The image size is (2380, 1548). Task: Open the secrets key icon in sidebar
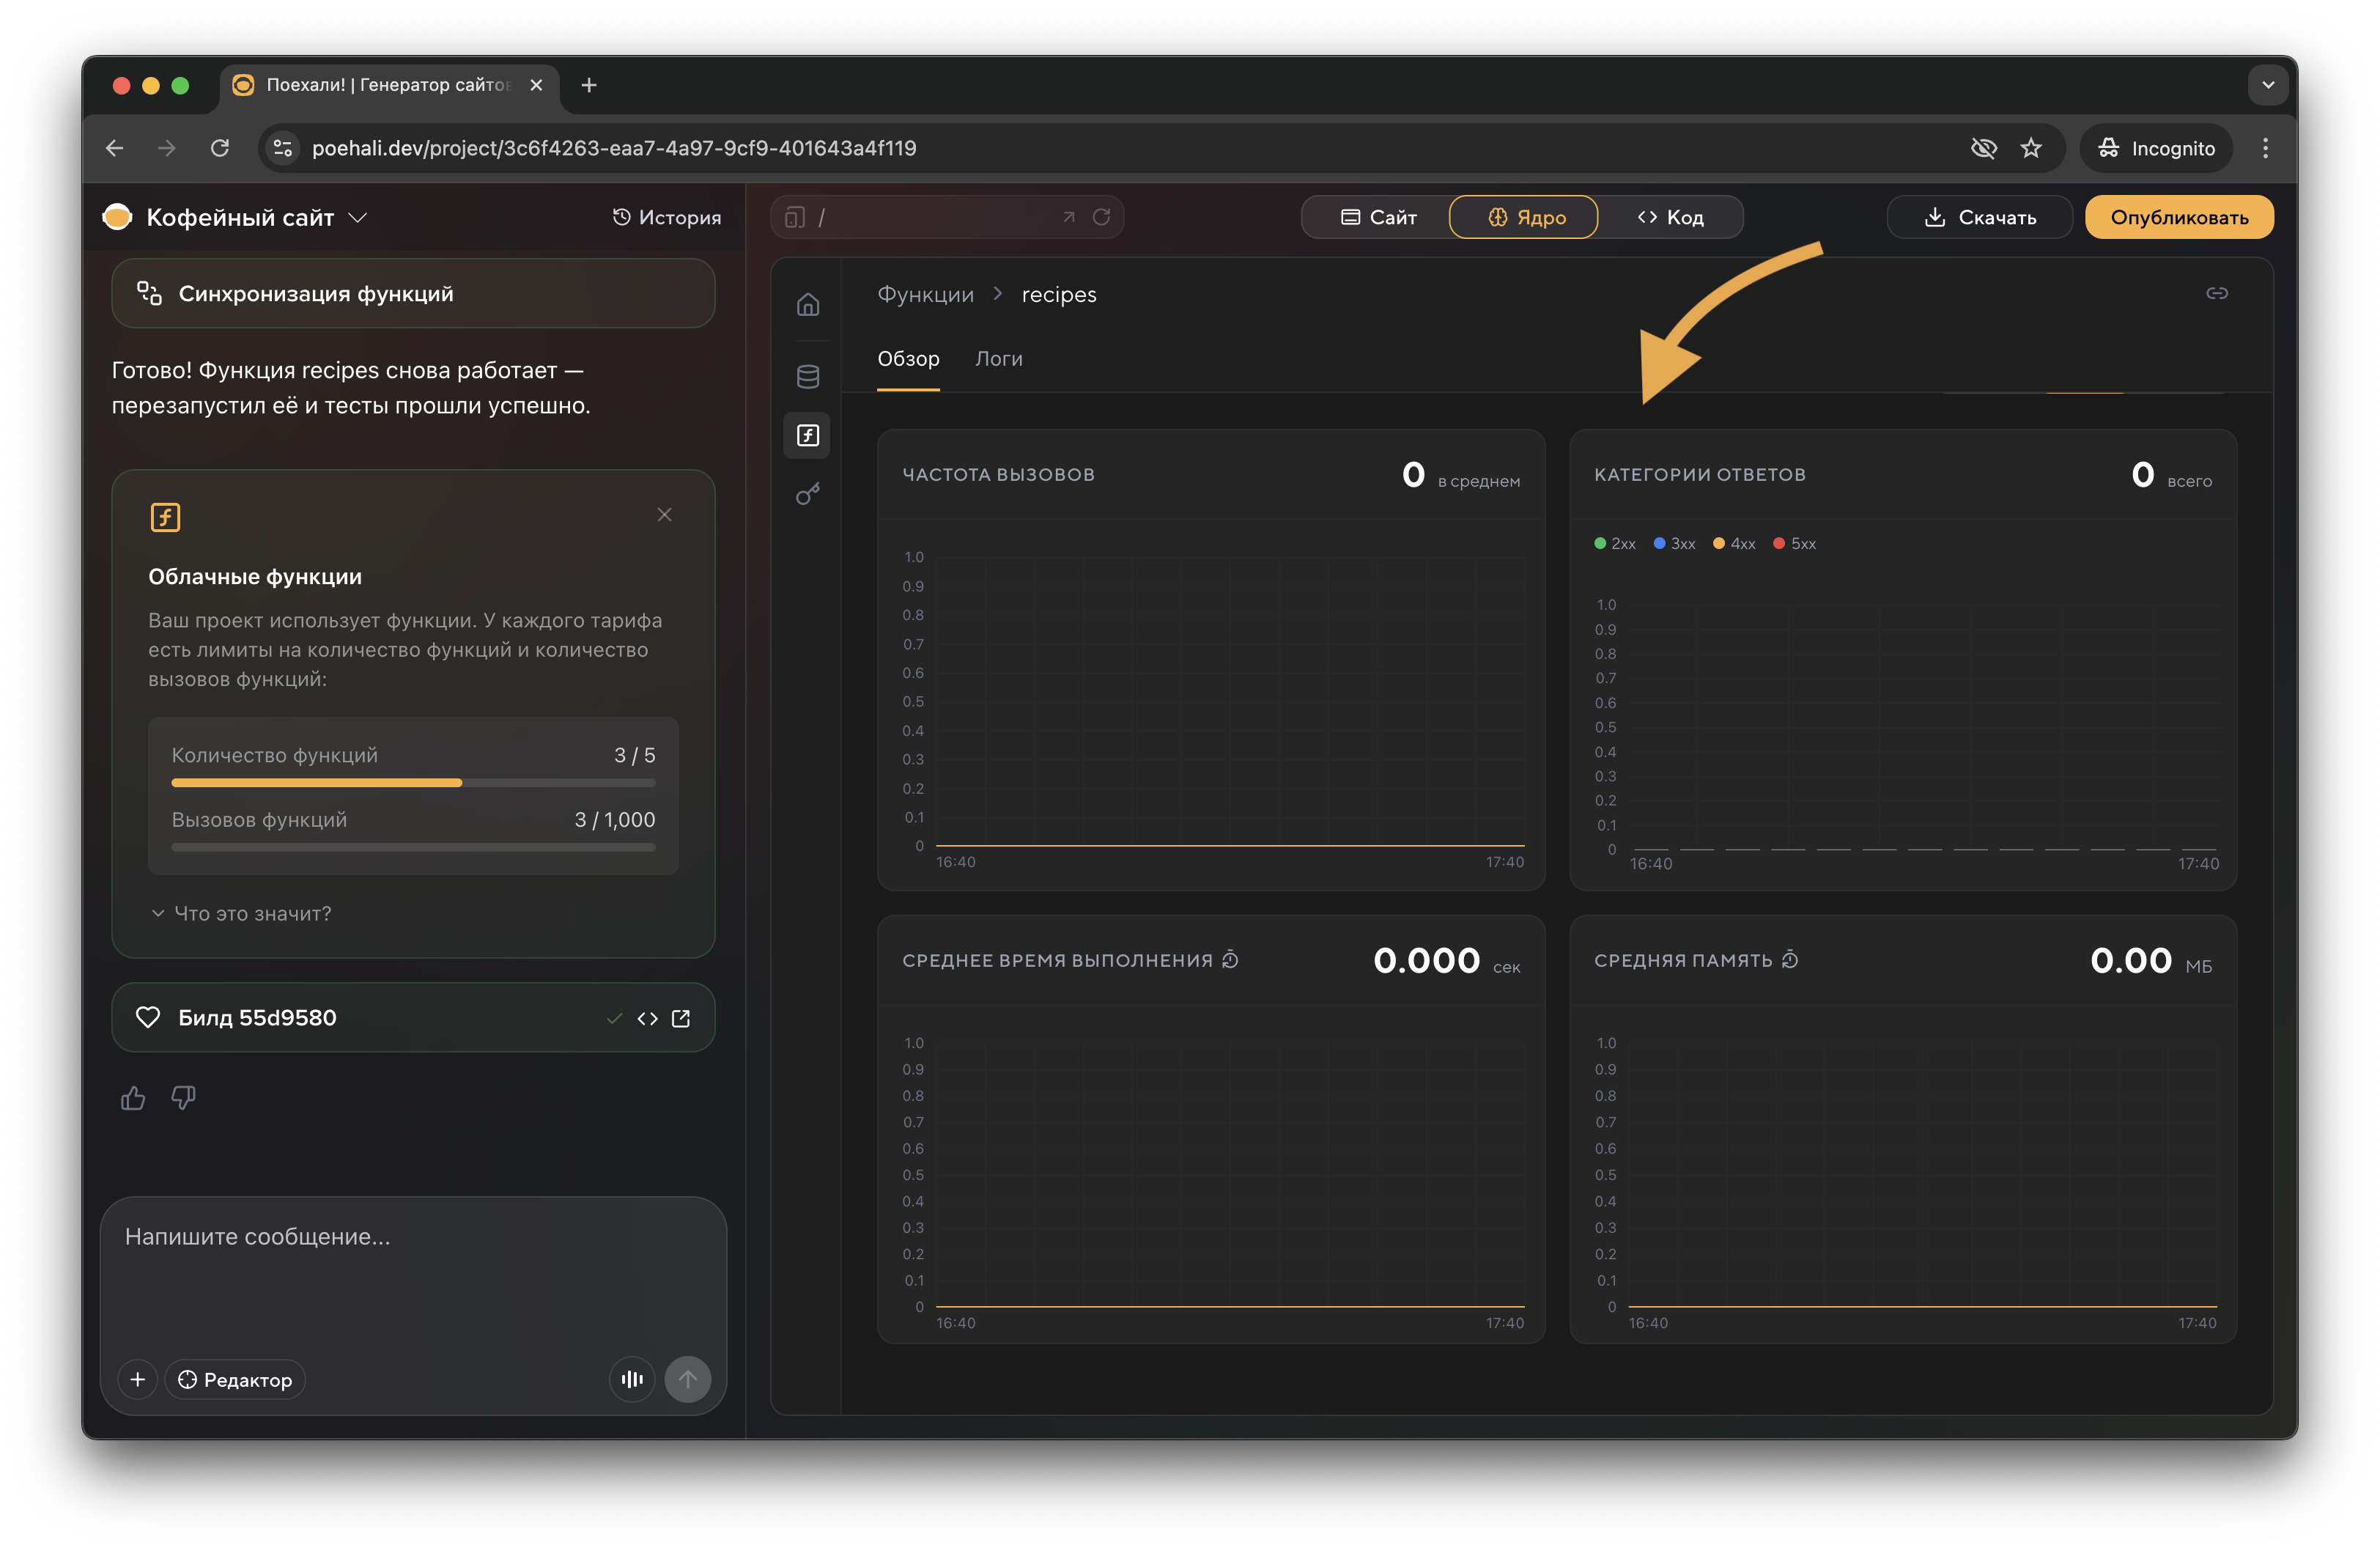[808, 494]
